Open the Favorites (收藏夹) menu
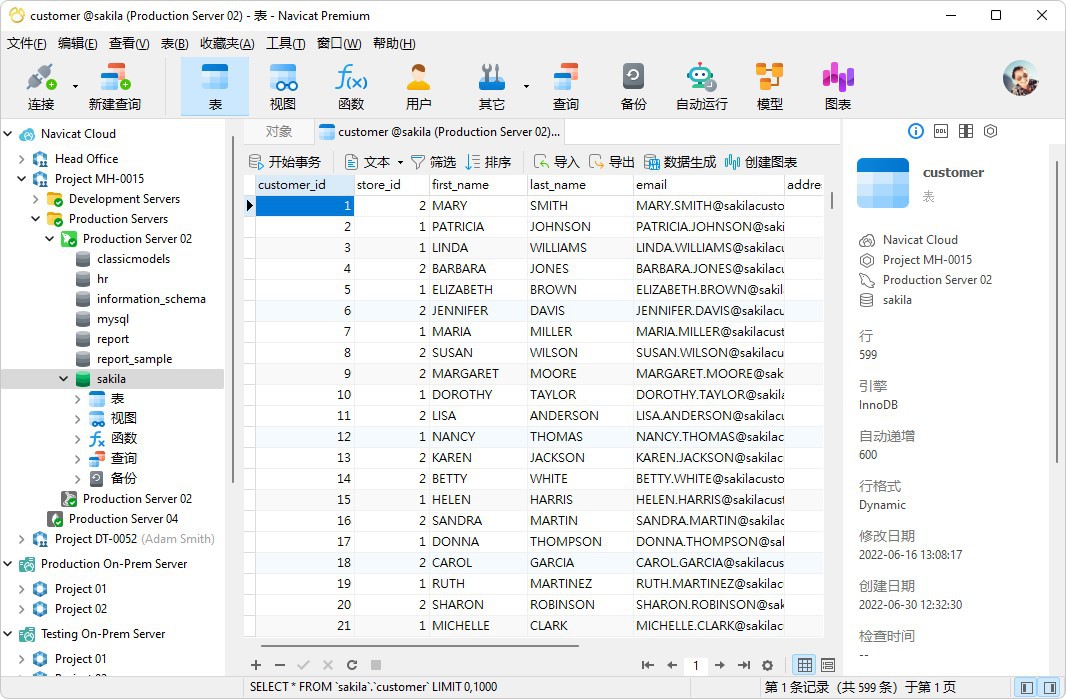1066x699 pixels. pyautogui.click(x=227, y=44)
